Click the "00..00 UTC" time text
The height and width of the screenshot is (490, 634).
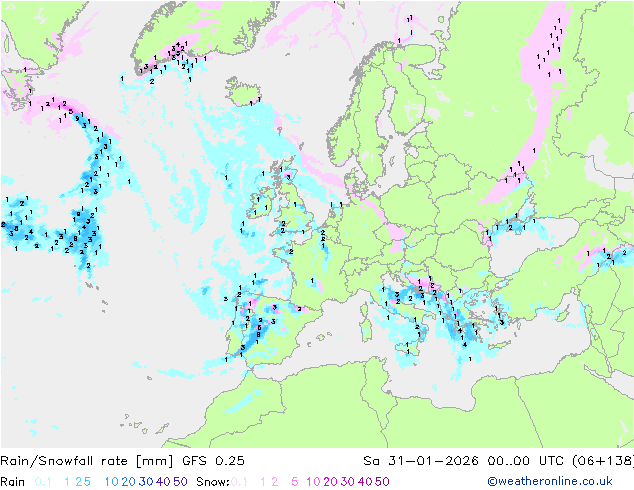pos(526,461)
